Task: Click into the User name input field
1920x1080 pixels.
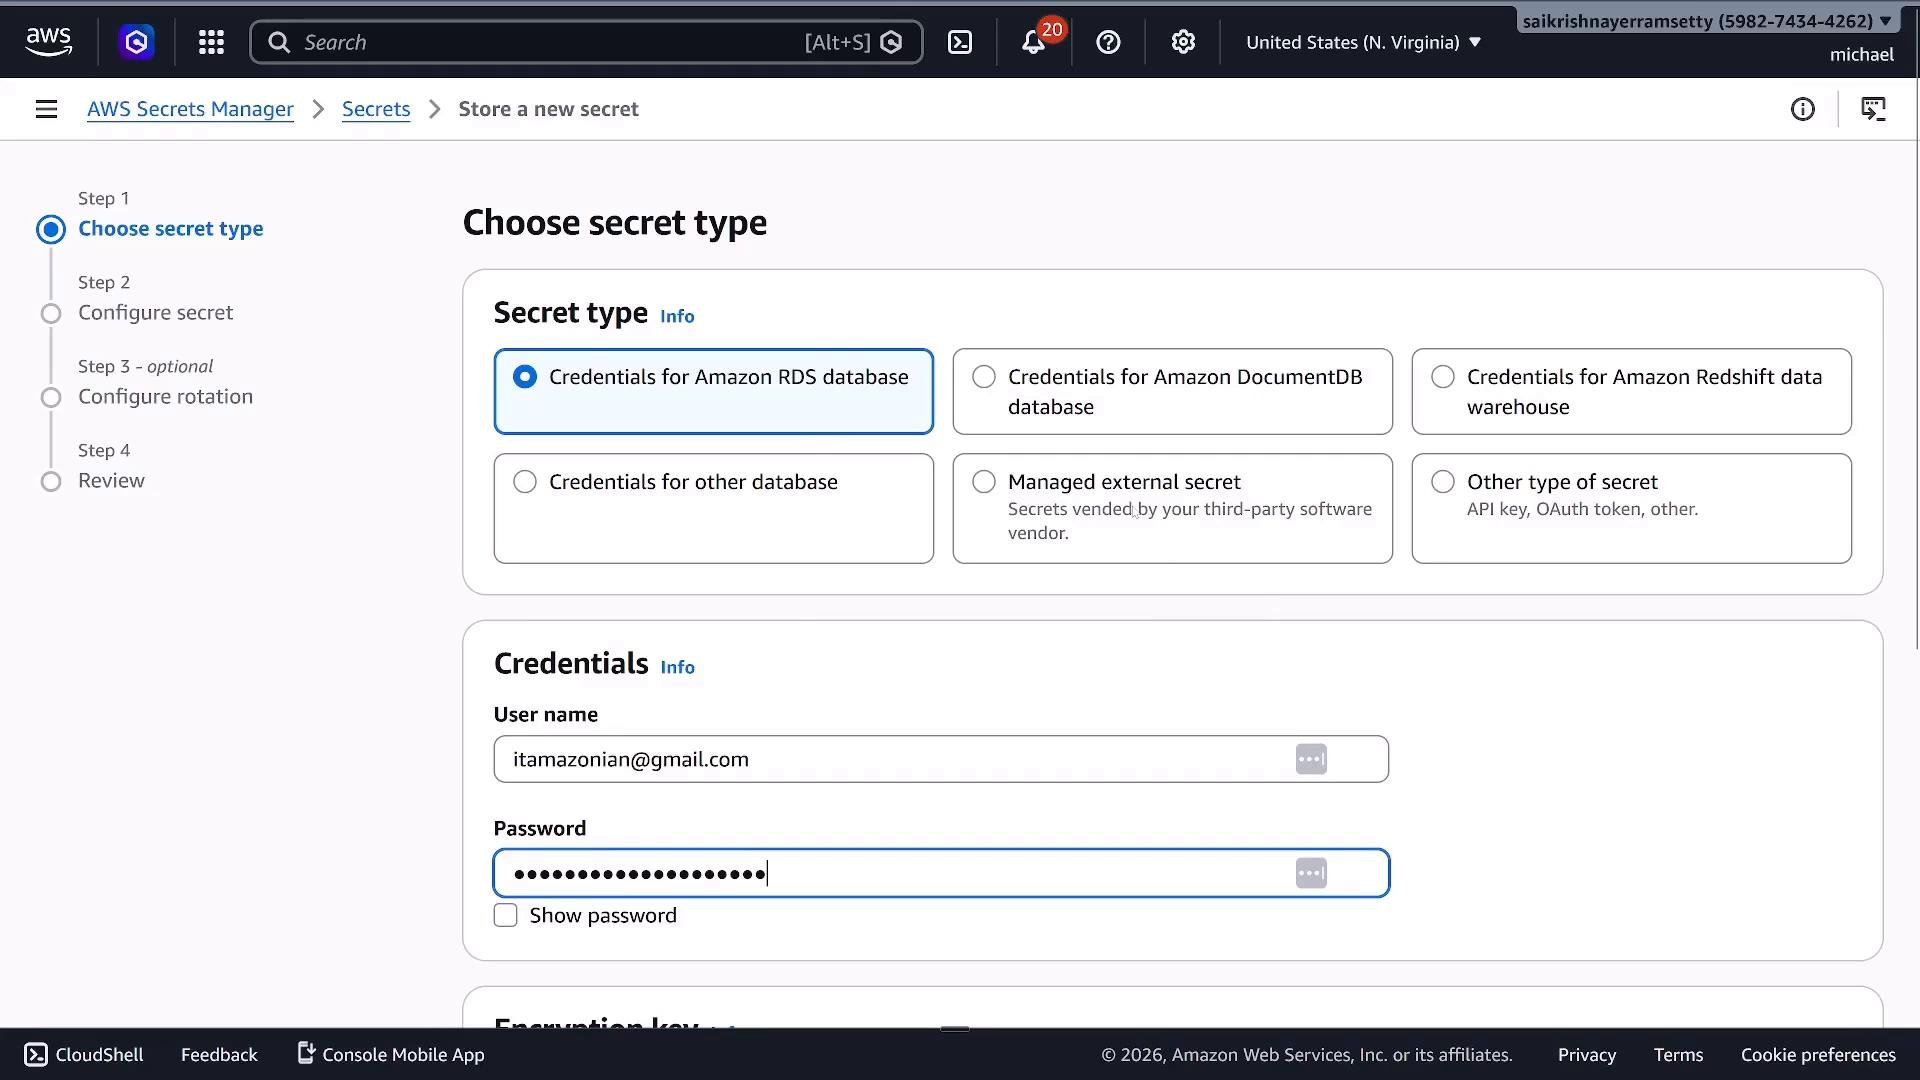Action: pos(941,759)
